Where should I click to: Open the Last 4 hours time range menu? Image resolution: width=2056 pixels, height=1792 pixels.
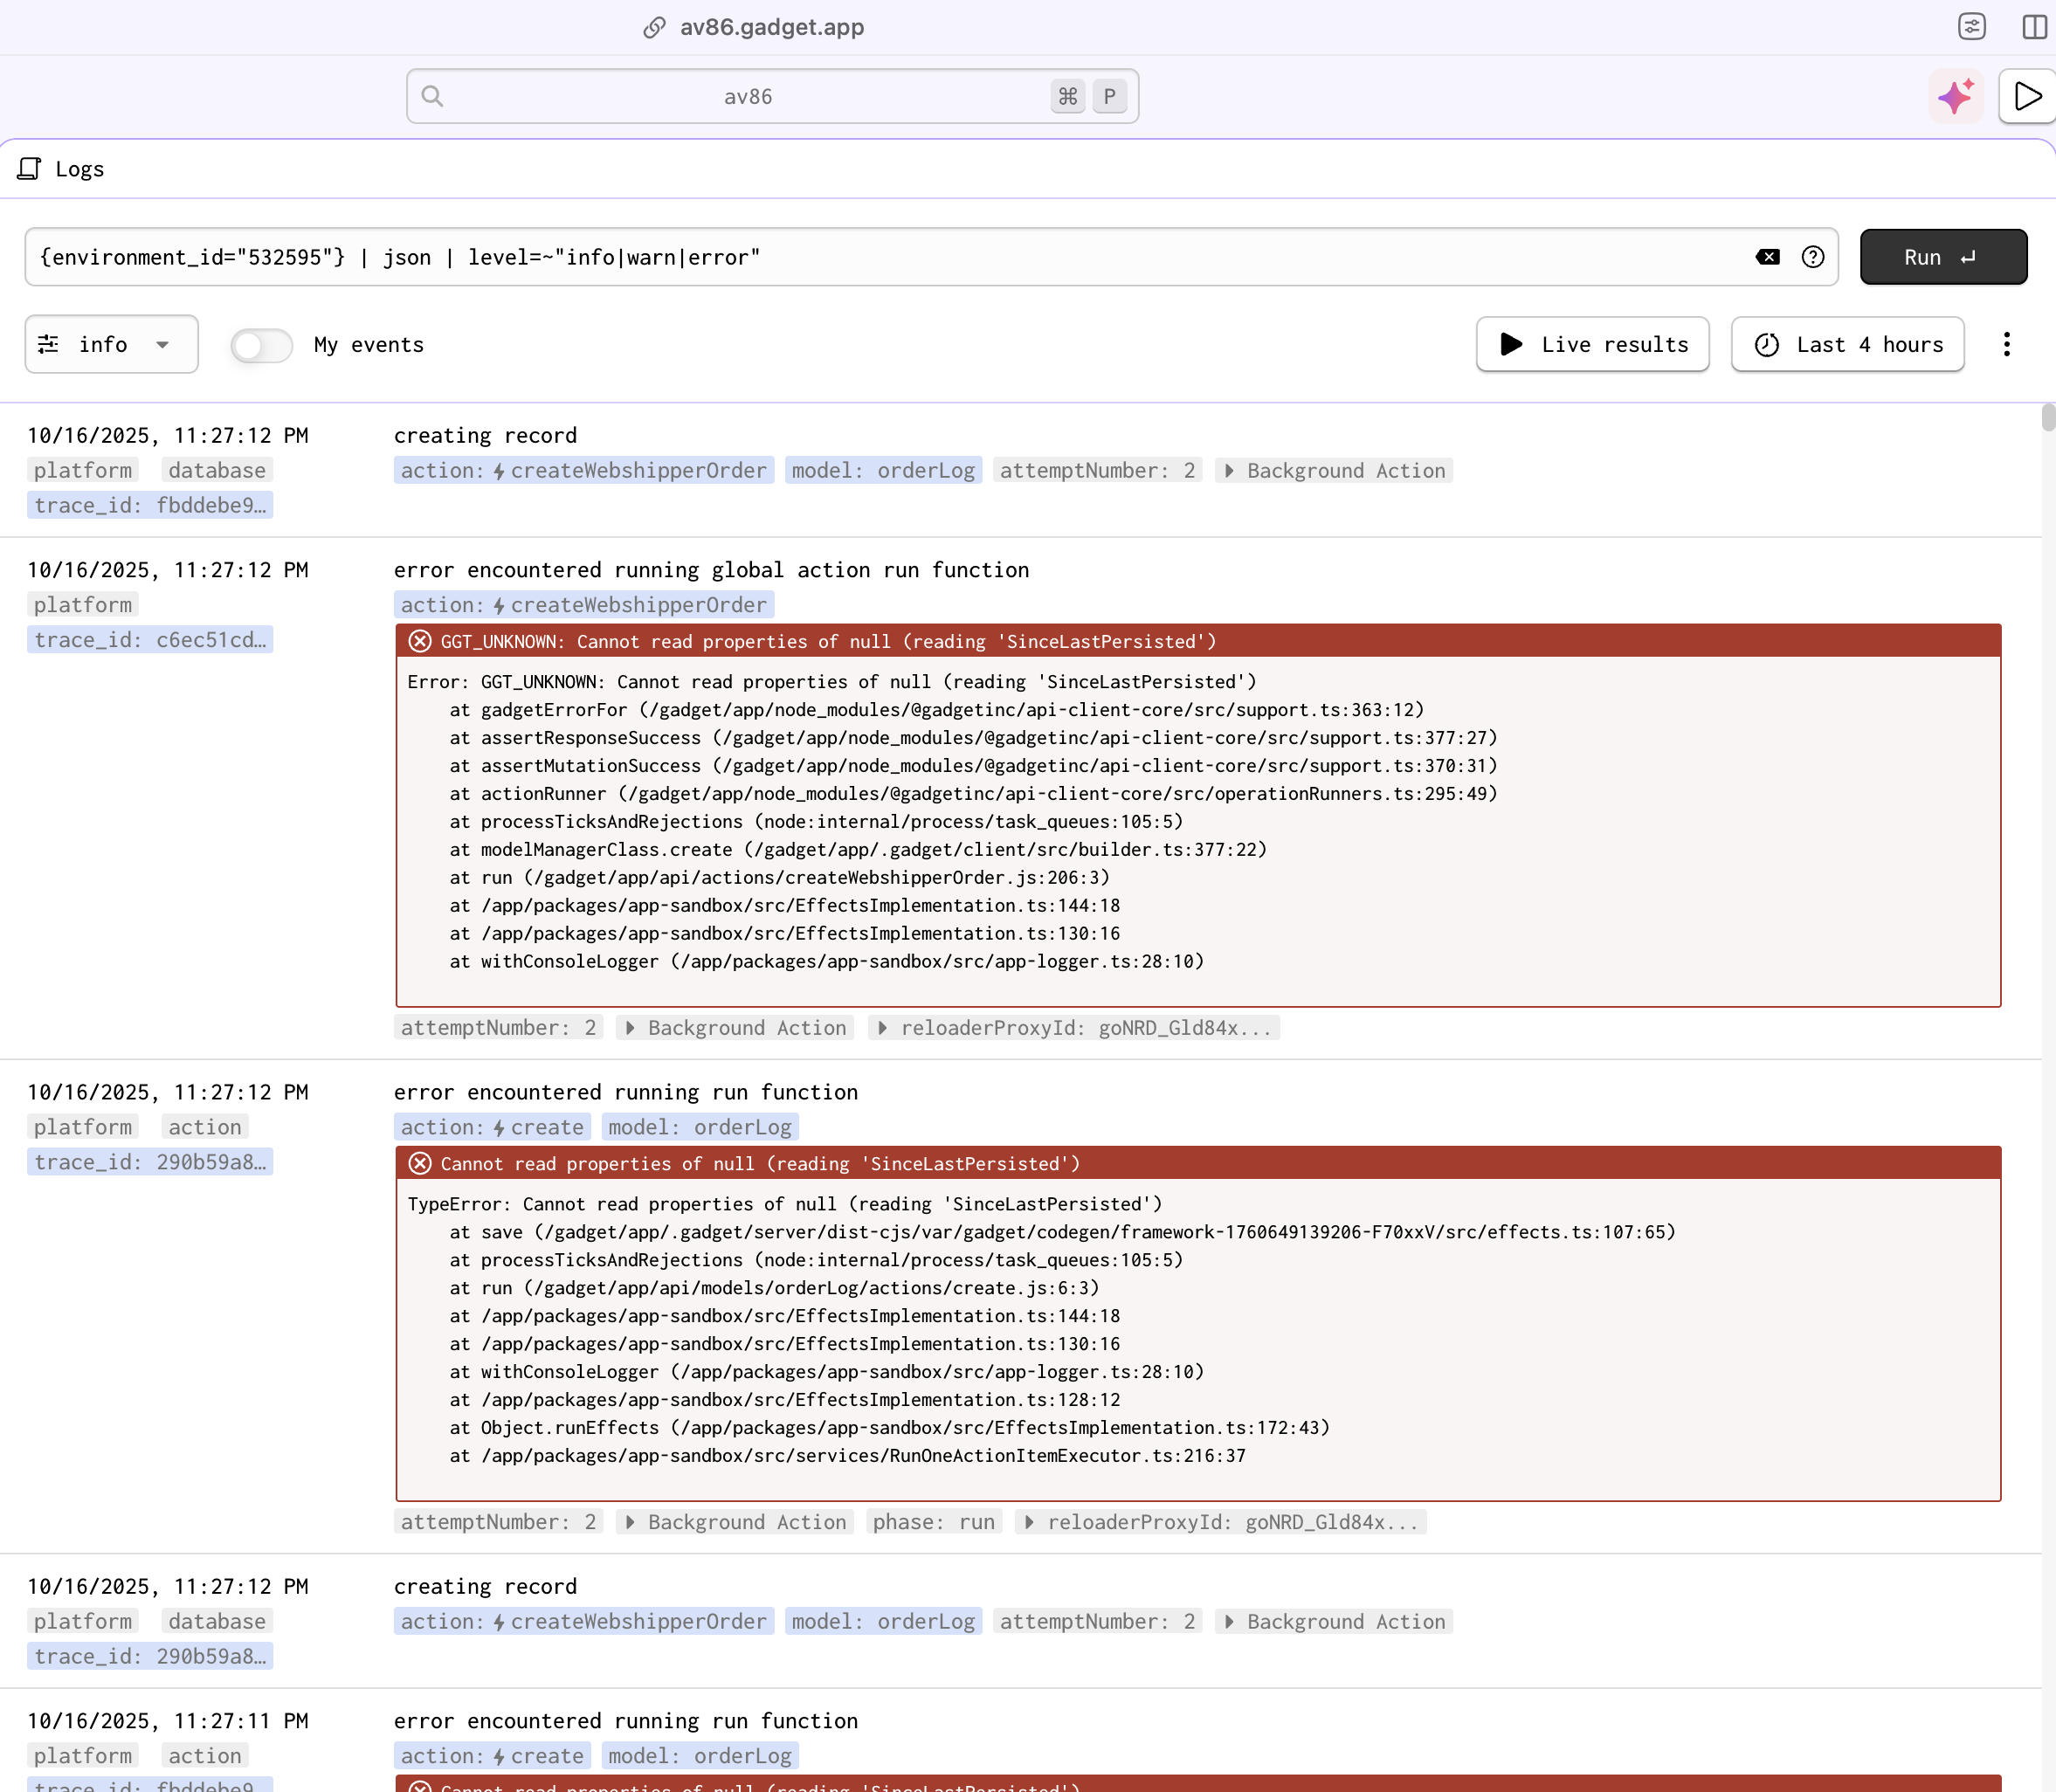click(x=1847, y=344)
